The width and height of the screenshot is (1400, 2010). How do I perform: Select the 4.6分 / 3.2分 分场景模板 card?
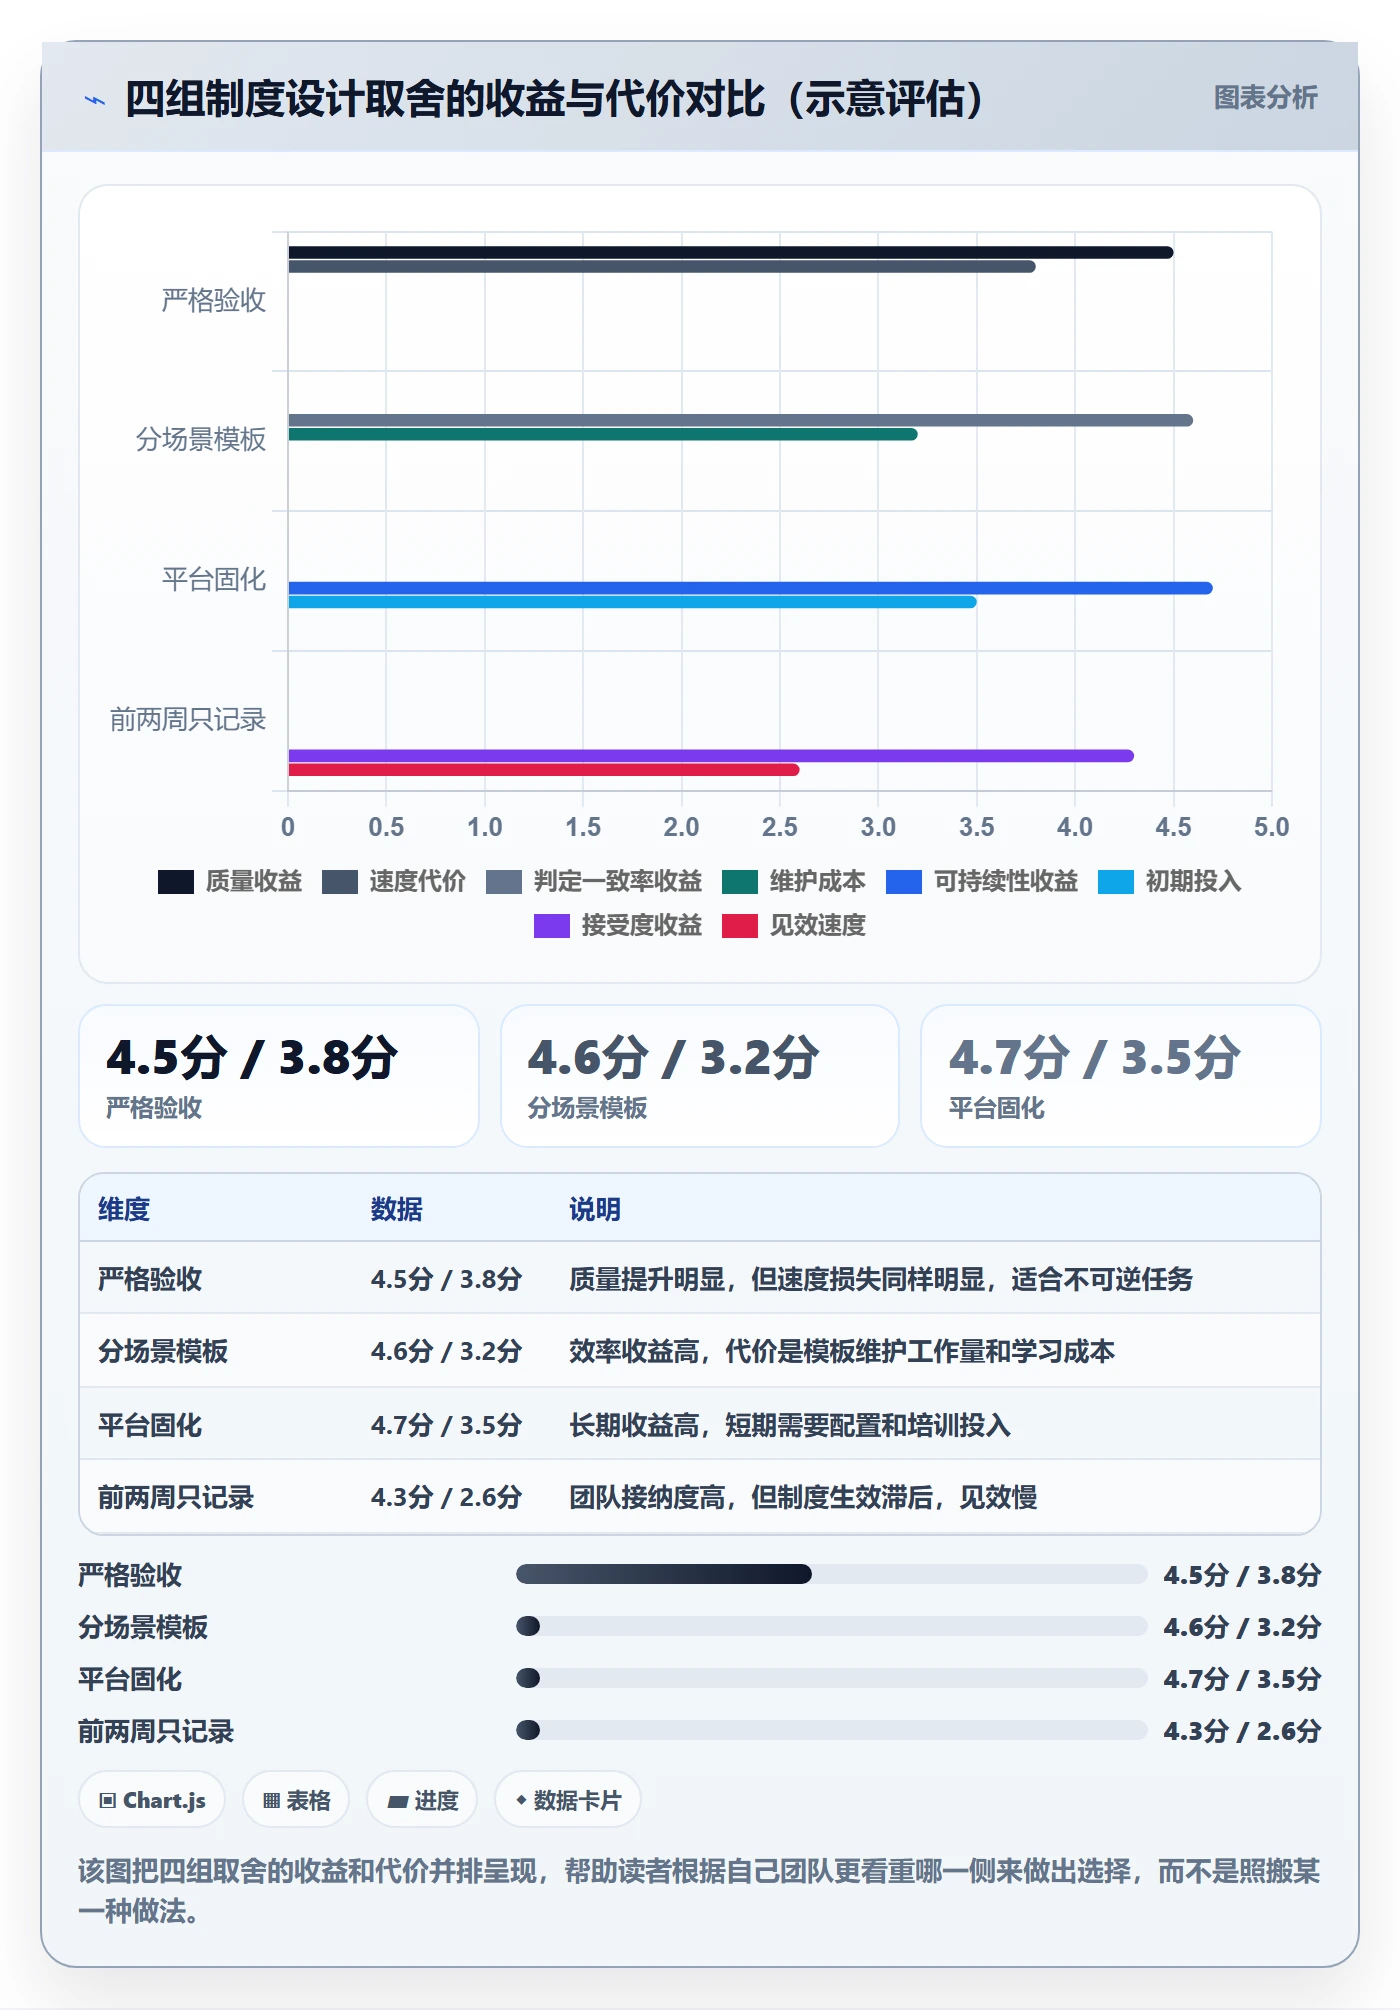[x=700, y=1076]
